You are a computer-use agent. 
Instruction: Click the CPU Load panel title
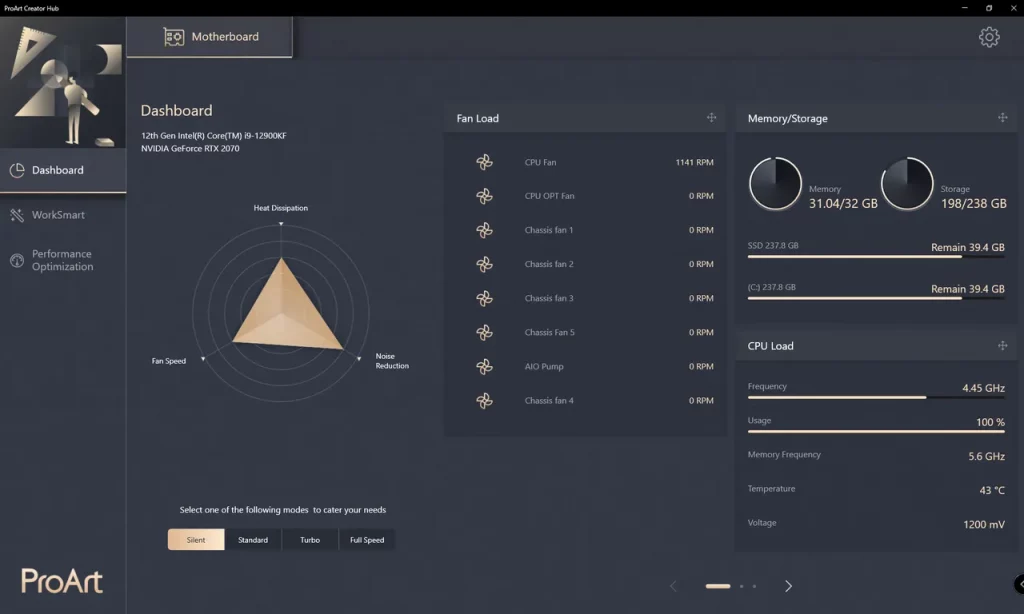pyautogui.click(x=771, y=346)
